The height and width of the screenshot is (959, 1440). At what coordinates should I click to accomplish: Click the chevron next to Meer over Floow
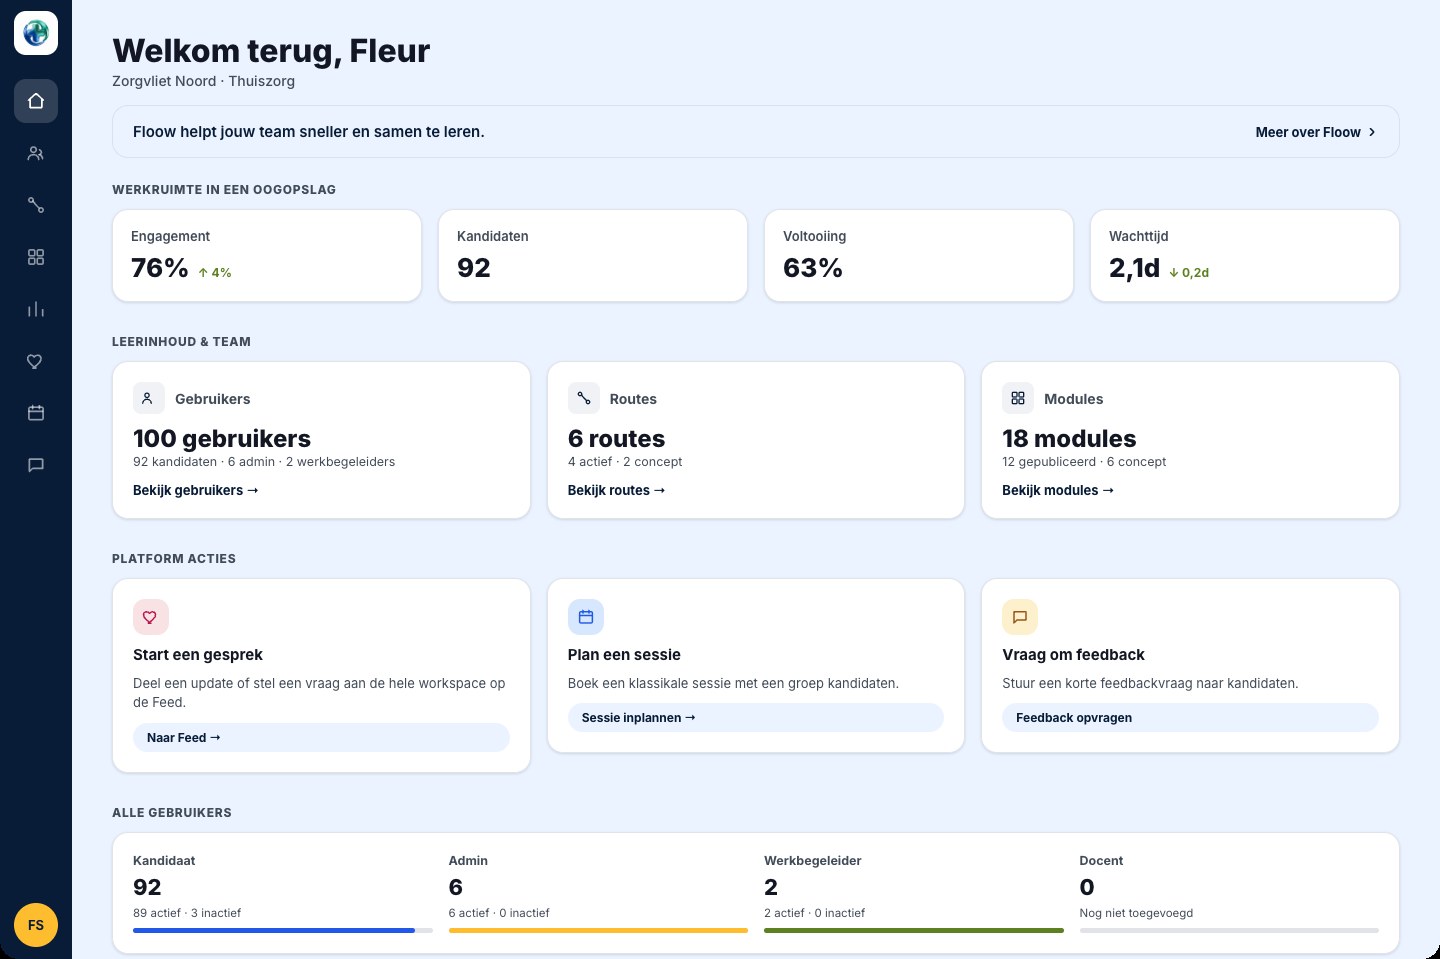pos(1372,132)
